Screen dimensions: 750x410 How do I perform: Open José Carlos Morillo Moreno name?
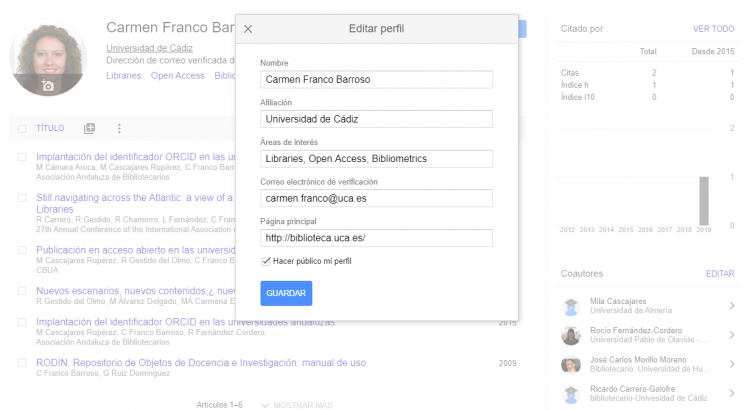[x=638, y=359]
